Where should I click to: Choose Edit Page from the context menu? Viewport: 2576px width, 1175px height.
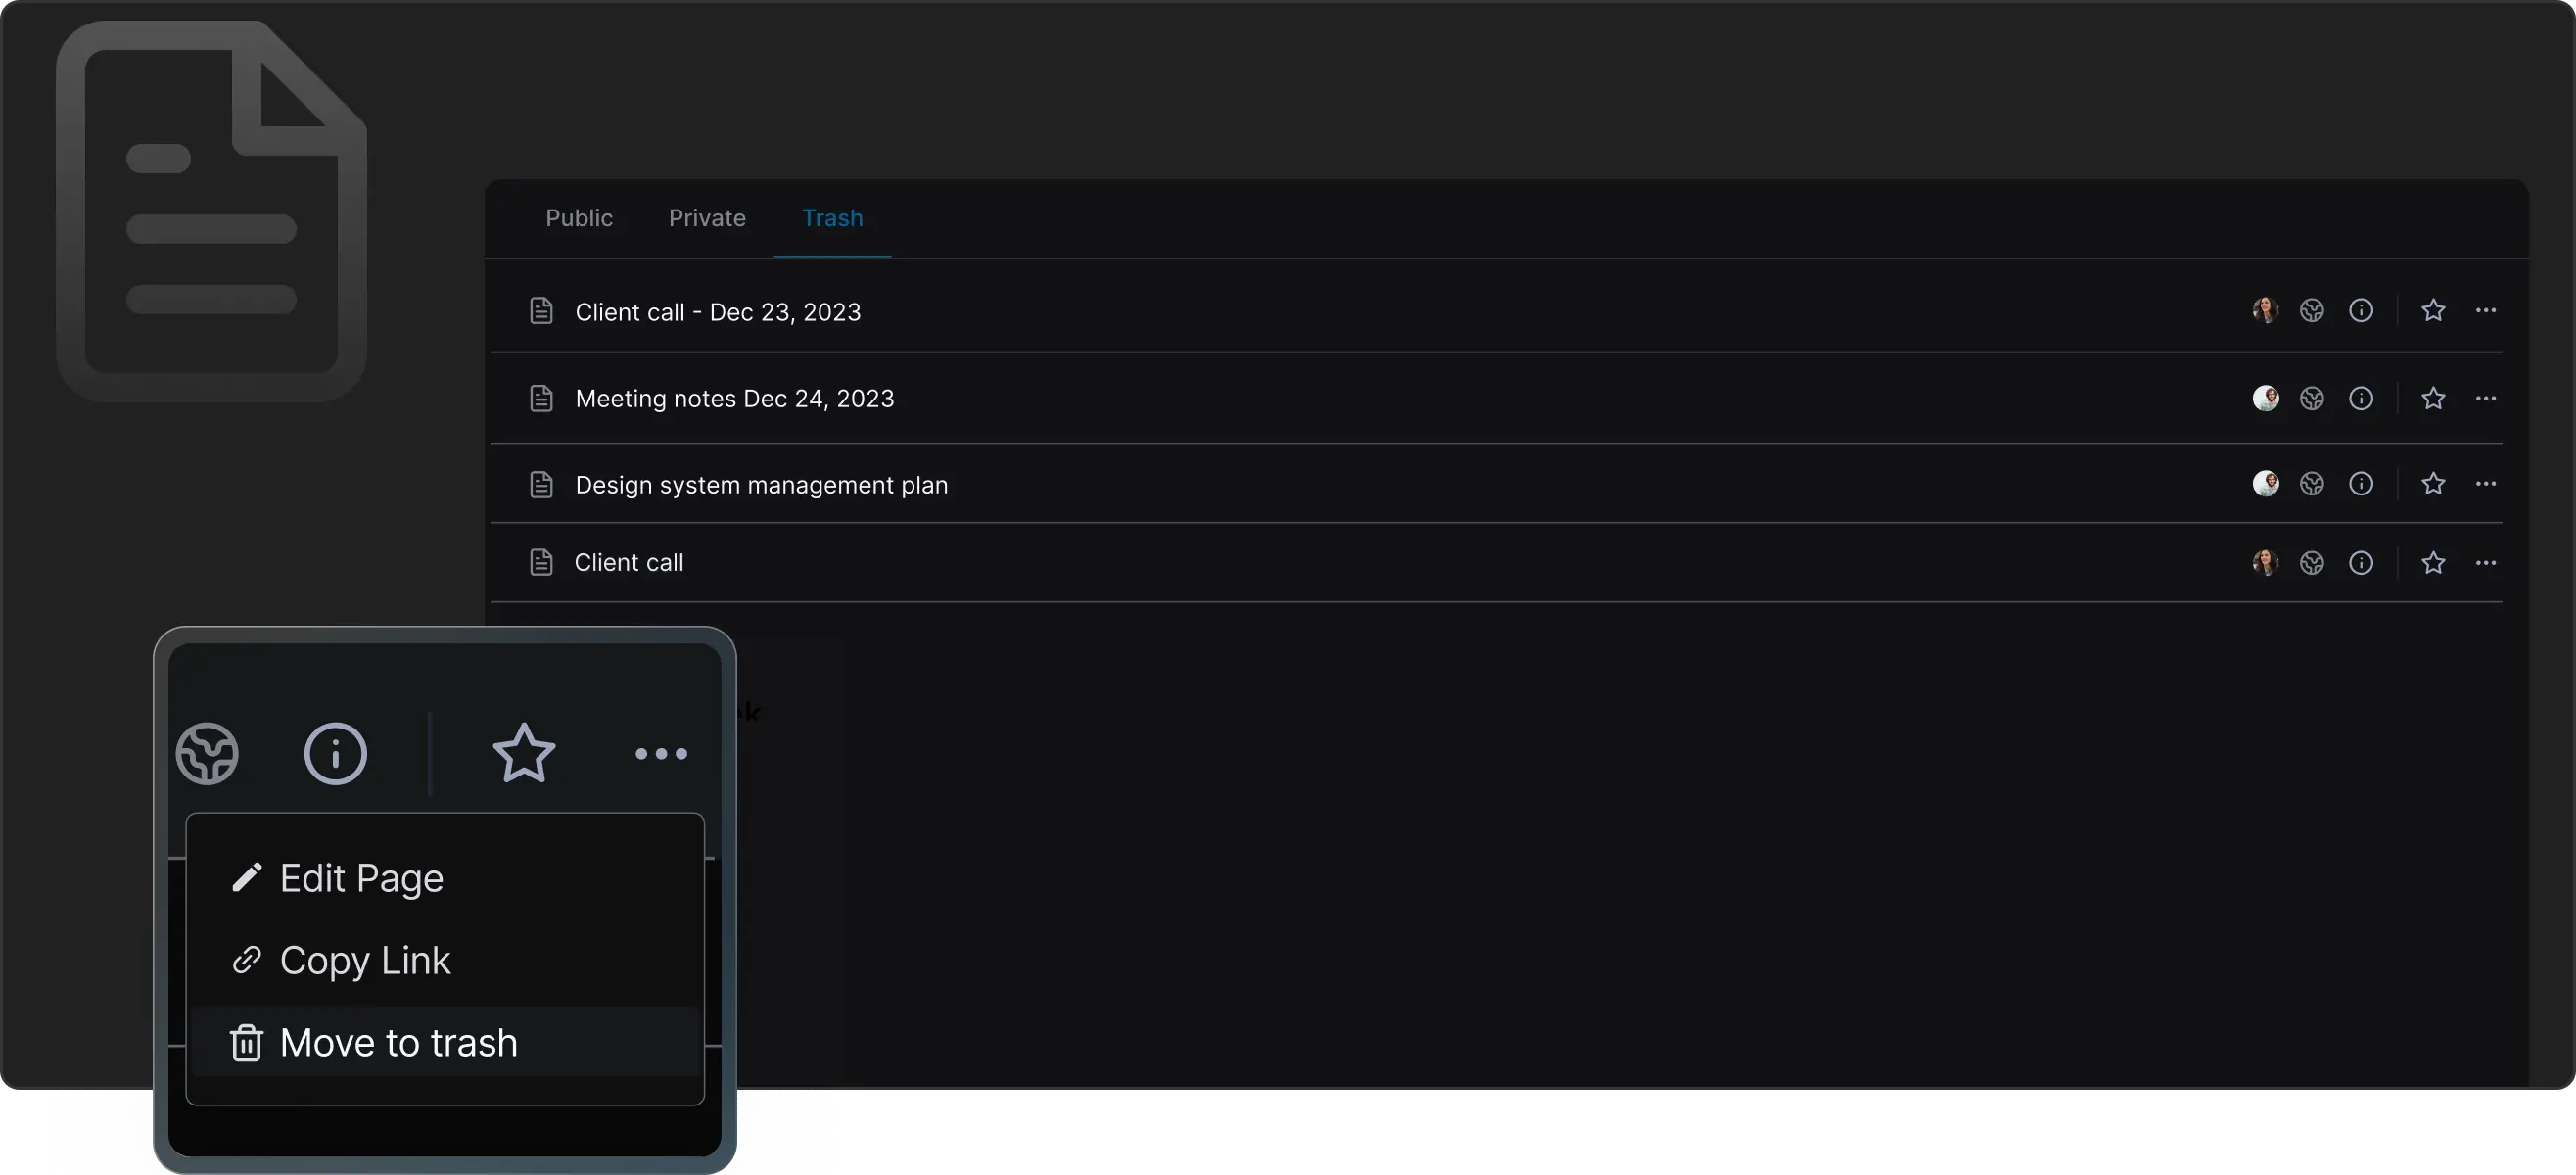[x=361, y=878]
